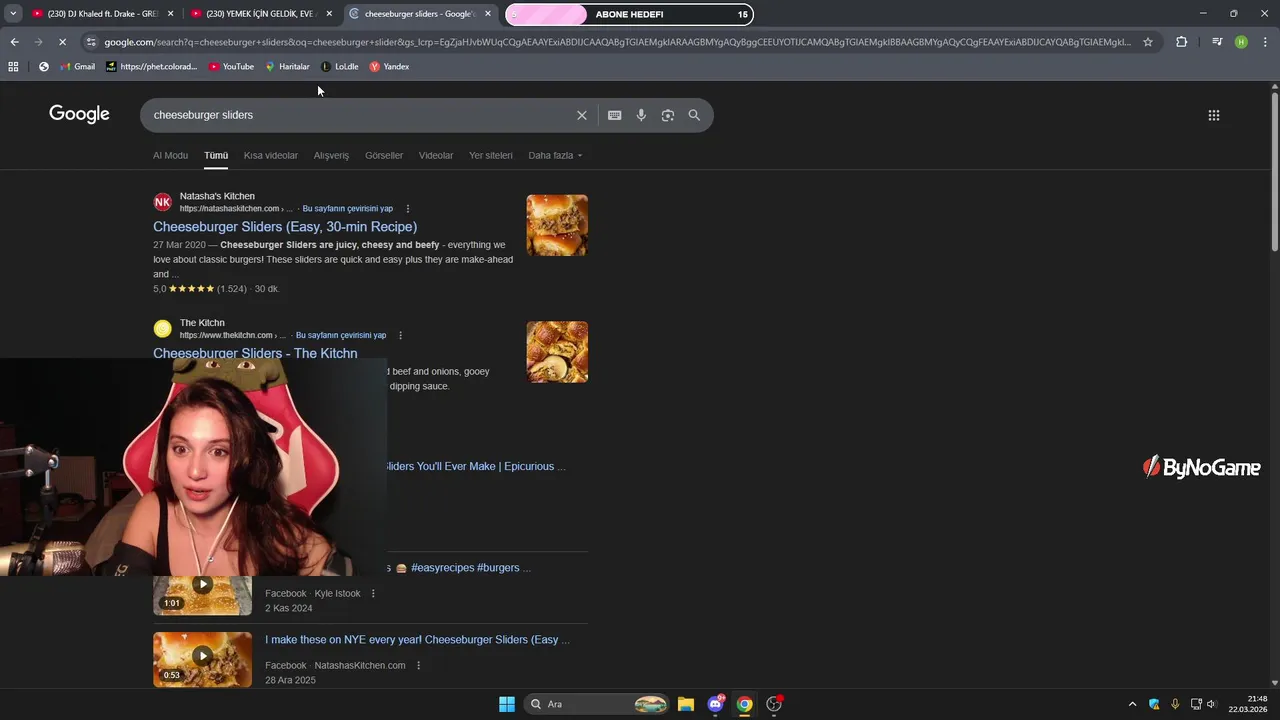Open the phet.colorado bookmark
The width and height of the screenshot is (1280, 720).
(151, 67)
